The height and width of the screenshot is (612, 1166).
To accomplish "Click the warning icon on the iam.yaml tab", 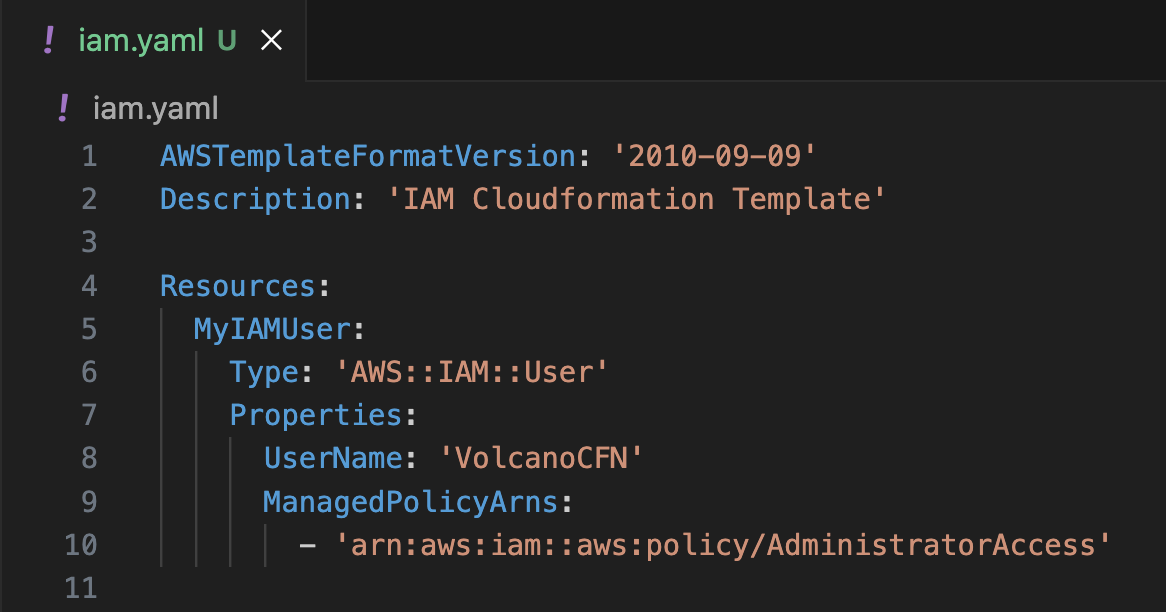I will pos(47,40).
